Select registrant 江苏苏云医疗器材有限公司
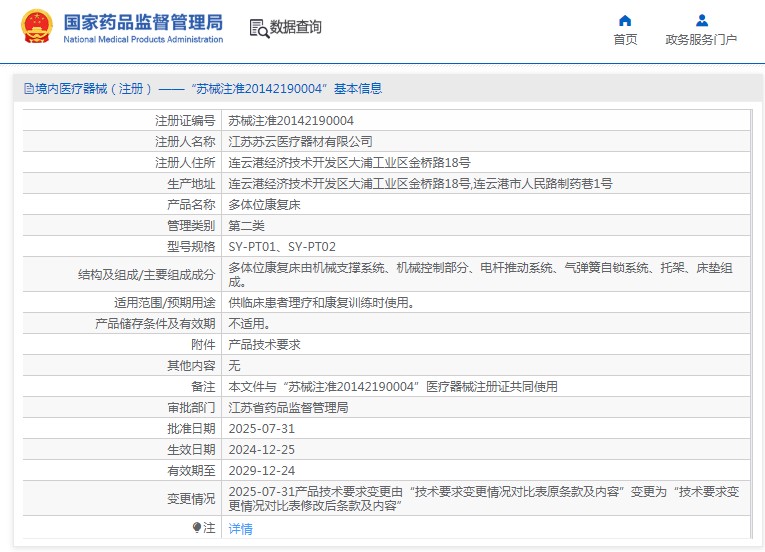The image size is (765, 552). 300,142
